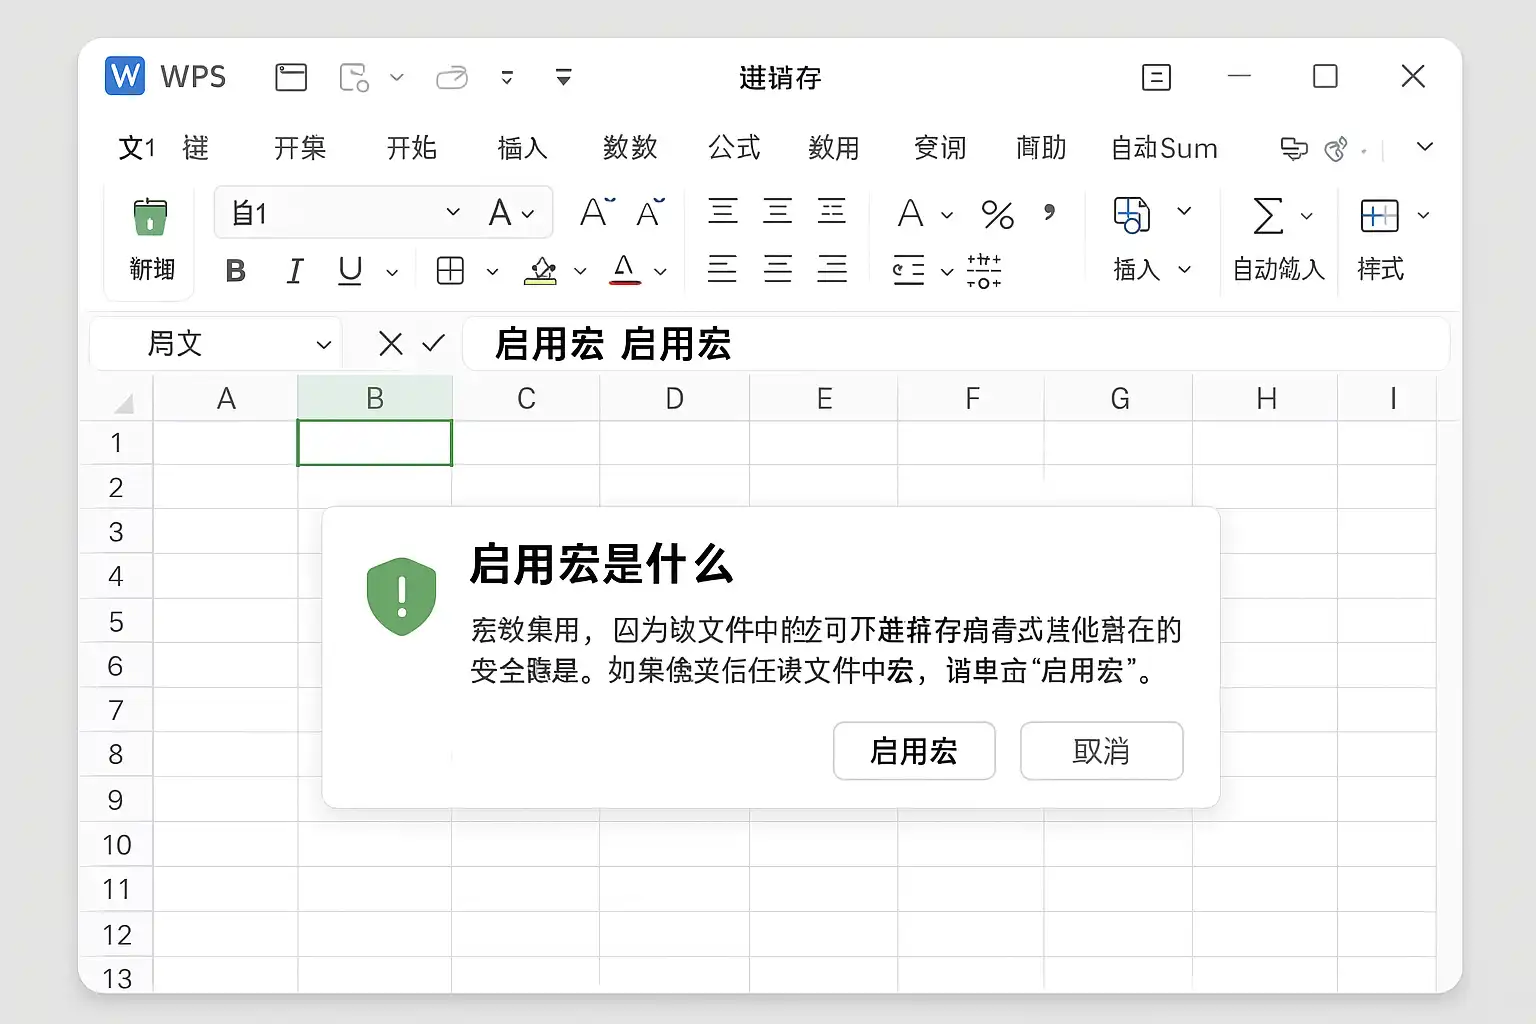The height and width of the screenshot is (1024, 1536).
Task: Open the name box dropdown arrow
Action: [x=323, y=345]
